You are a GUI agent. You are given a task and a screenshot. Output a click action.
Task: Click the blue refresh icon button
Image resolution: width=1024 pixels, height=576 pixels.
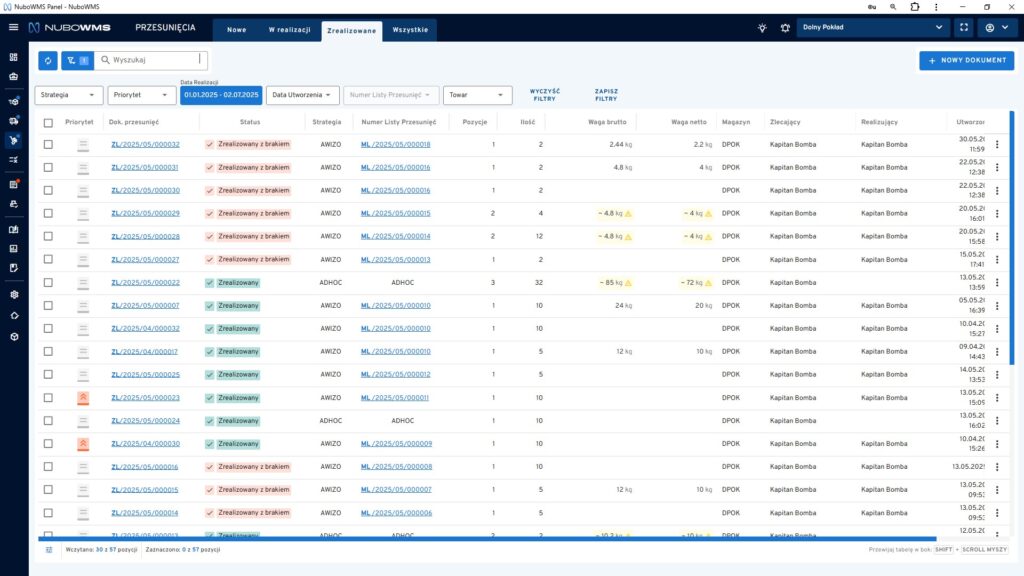click(x=48, y=60)
